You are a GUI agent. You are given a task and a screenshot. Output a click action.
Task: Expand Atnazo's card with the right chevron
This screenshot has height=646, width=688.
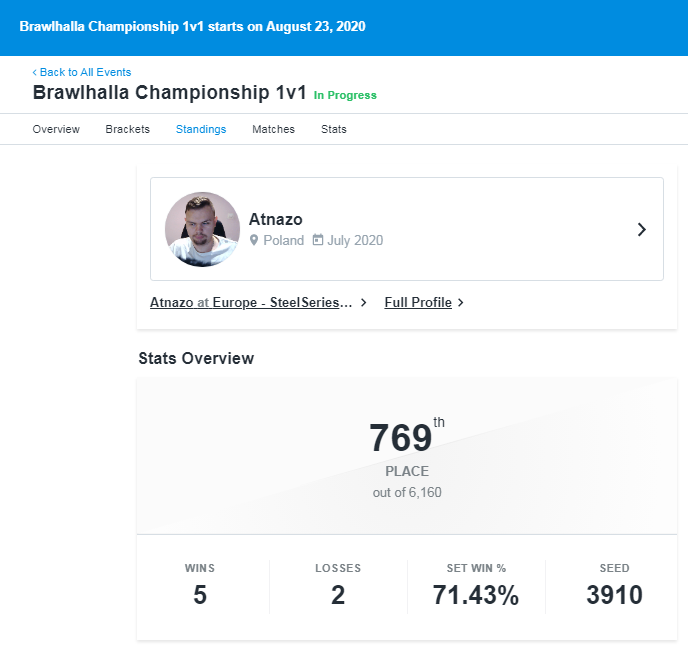(641, 229)
